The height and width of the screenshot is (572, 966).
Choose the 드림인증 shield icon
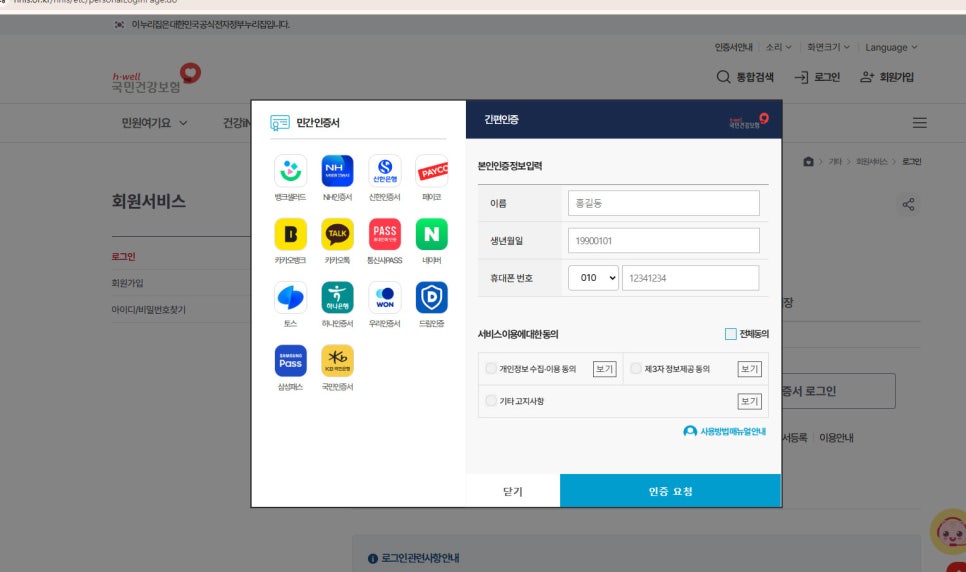(x=432, y=298)
